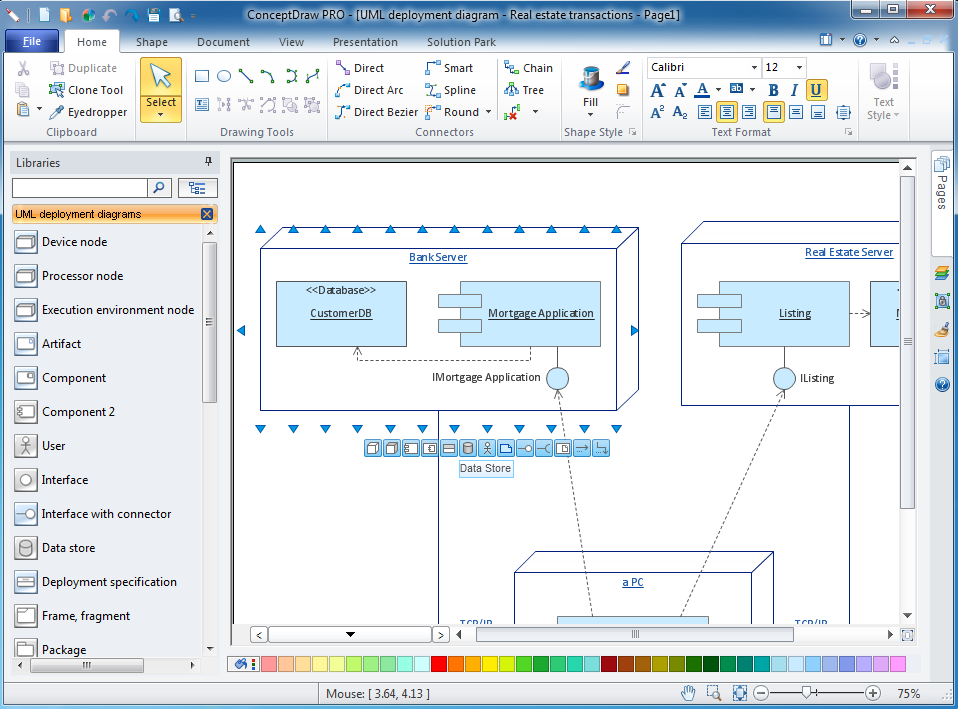Switch to the Shape ribbon tab
Image resolution: width=958 pixels, height=709 pixels.
tap(152, 42)
